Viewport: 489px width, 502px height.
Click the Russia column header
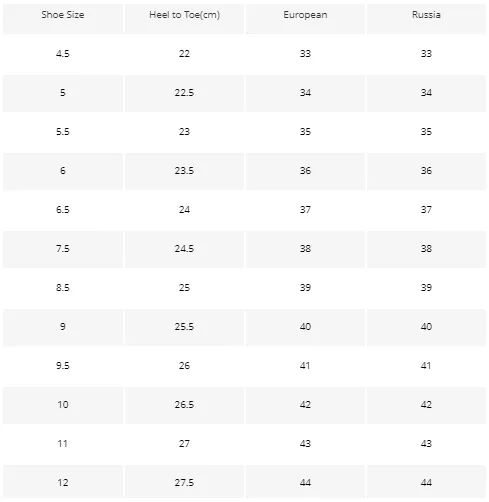click(x=426, y=15)
